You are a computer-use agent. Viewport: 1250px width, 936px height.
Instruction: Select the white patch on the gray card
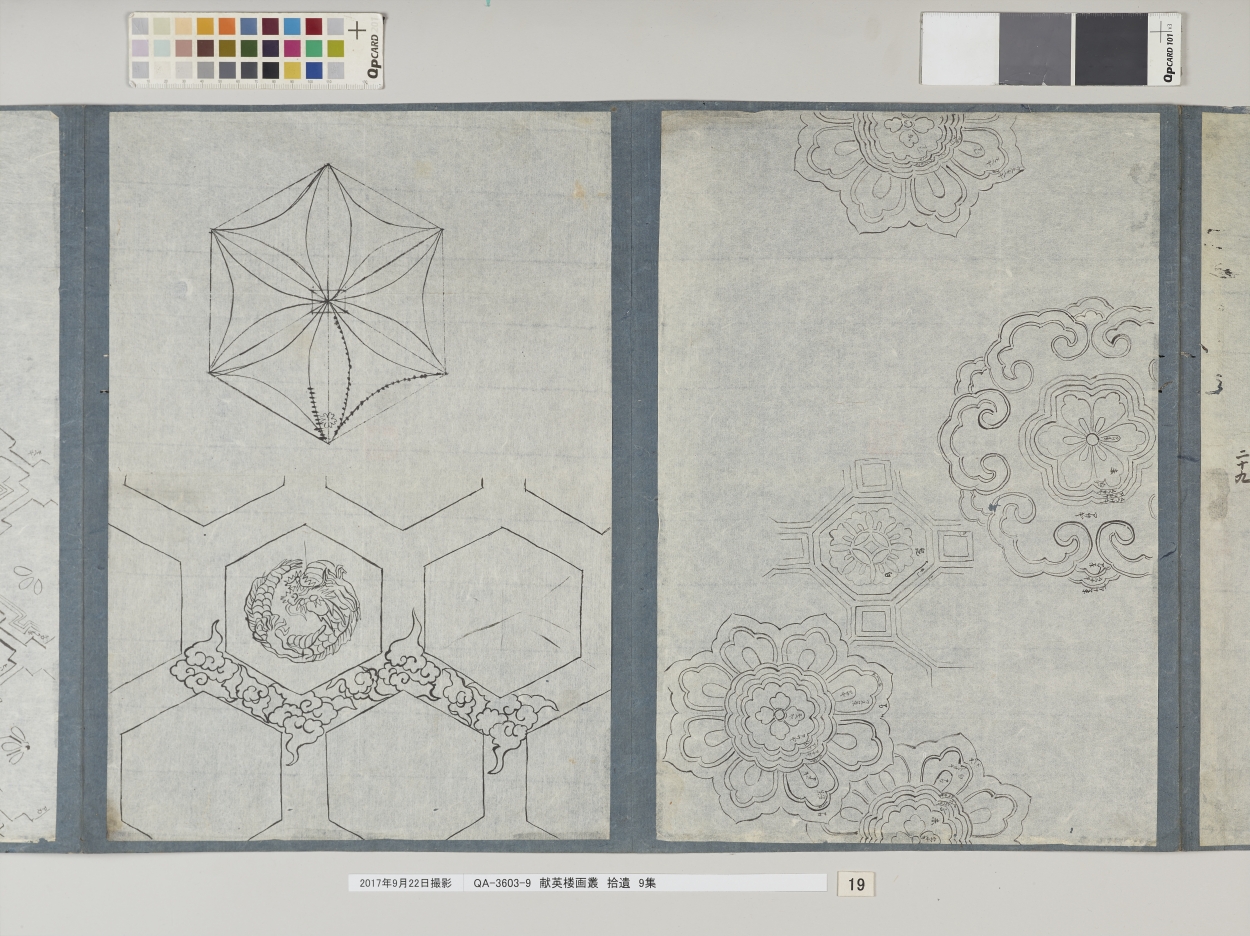coord(959,49)
